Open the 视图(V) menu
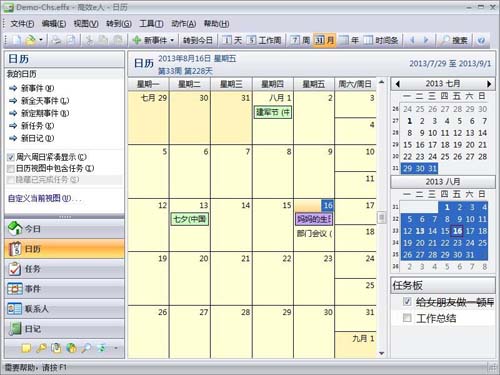 (x=86, y=24)
